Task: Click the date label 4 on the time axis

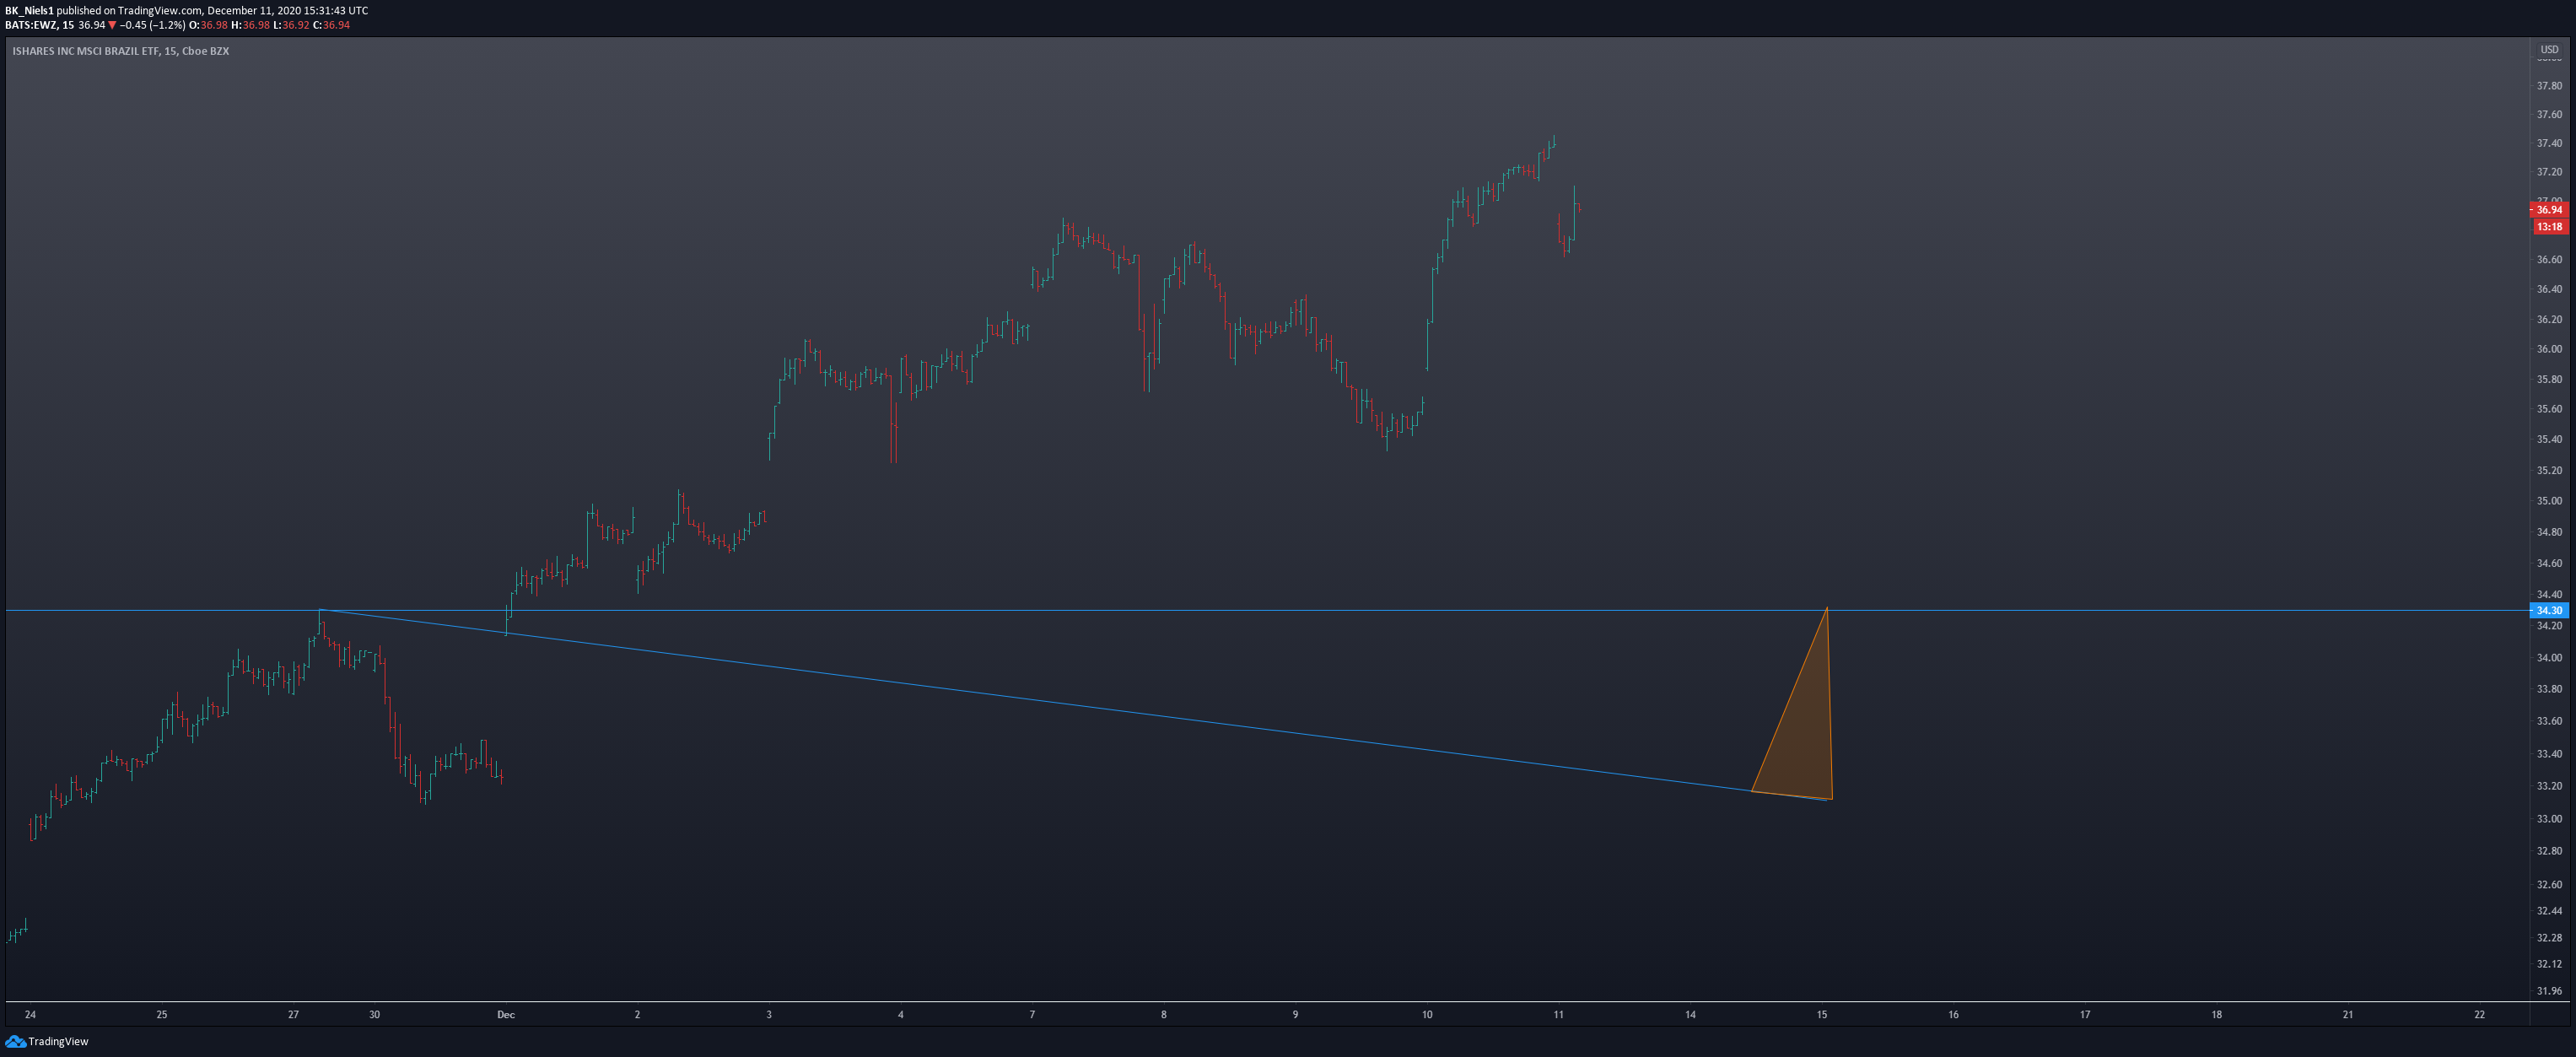Action: click(x=900, y=1014)
